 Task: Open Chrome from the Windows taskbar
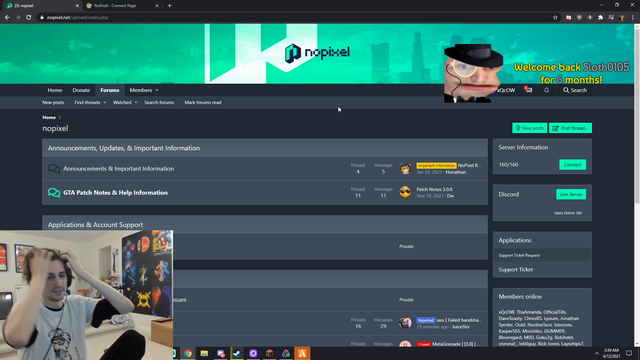pyautogui.click(x=188, y=353)
